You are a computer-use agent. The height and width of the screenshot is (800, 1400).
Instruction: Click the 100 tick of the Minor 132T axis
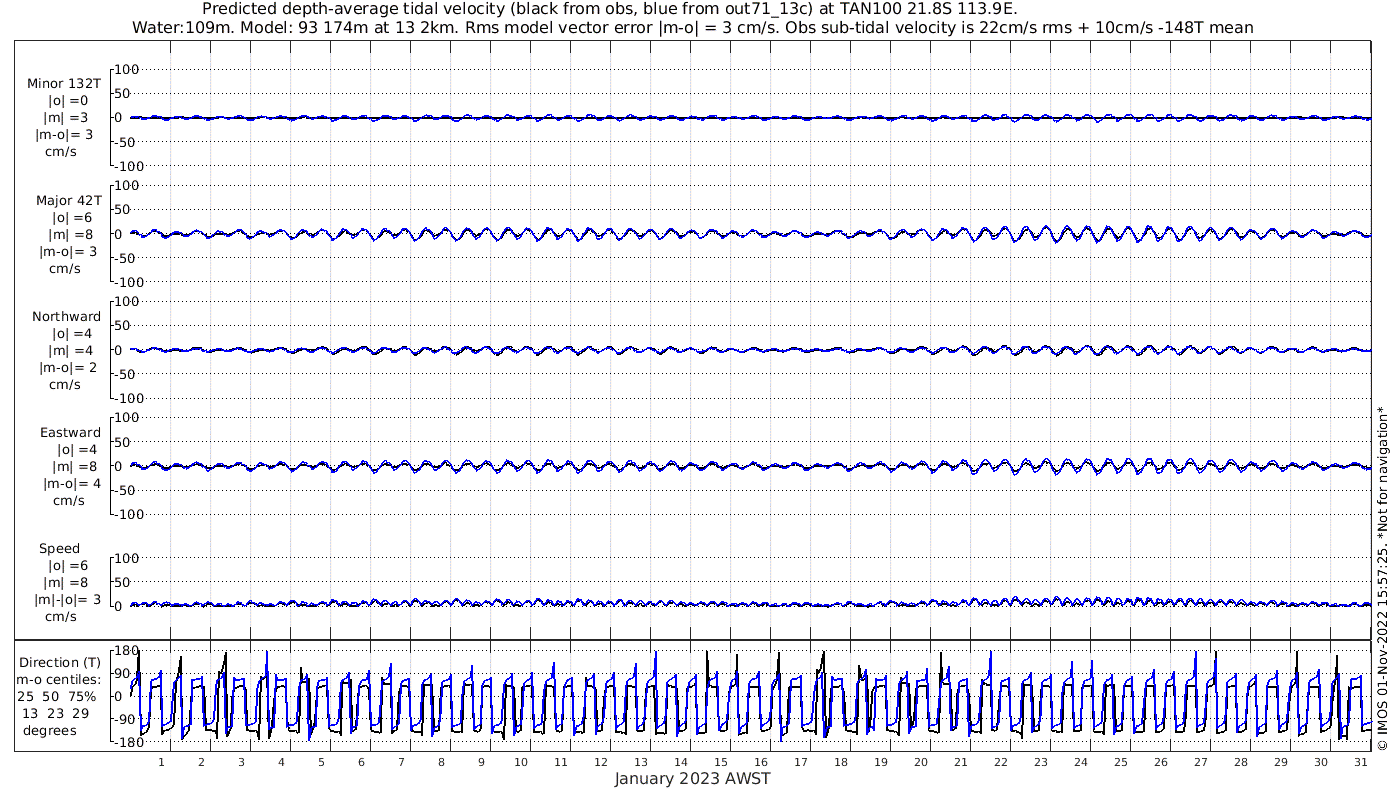tap(127, 70)
